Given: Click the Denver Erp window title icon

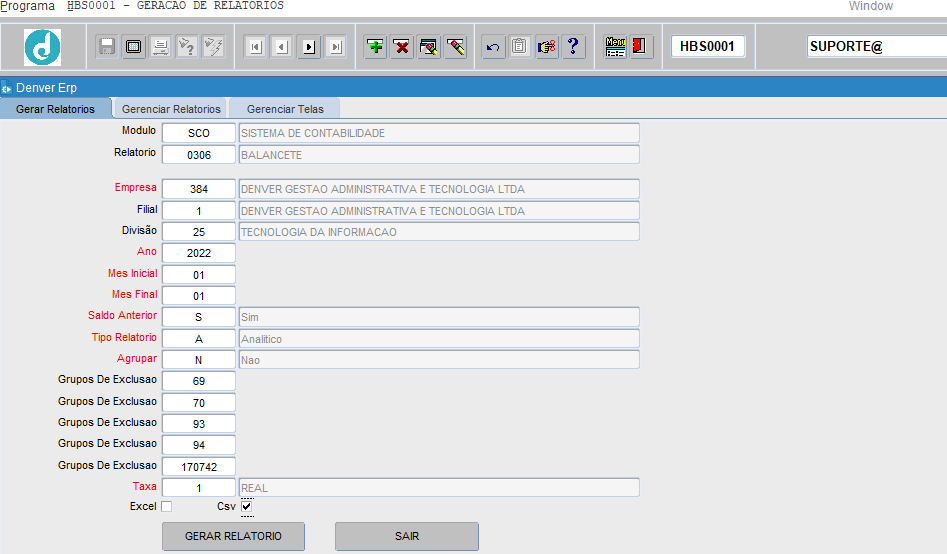Looking at the screenshot, I should [x=6, y=88].
